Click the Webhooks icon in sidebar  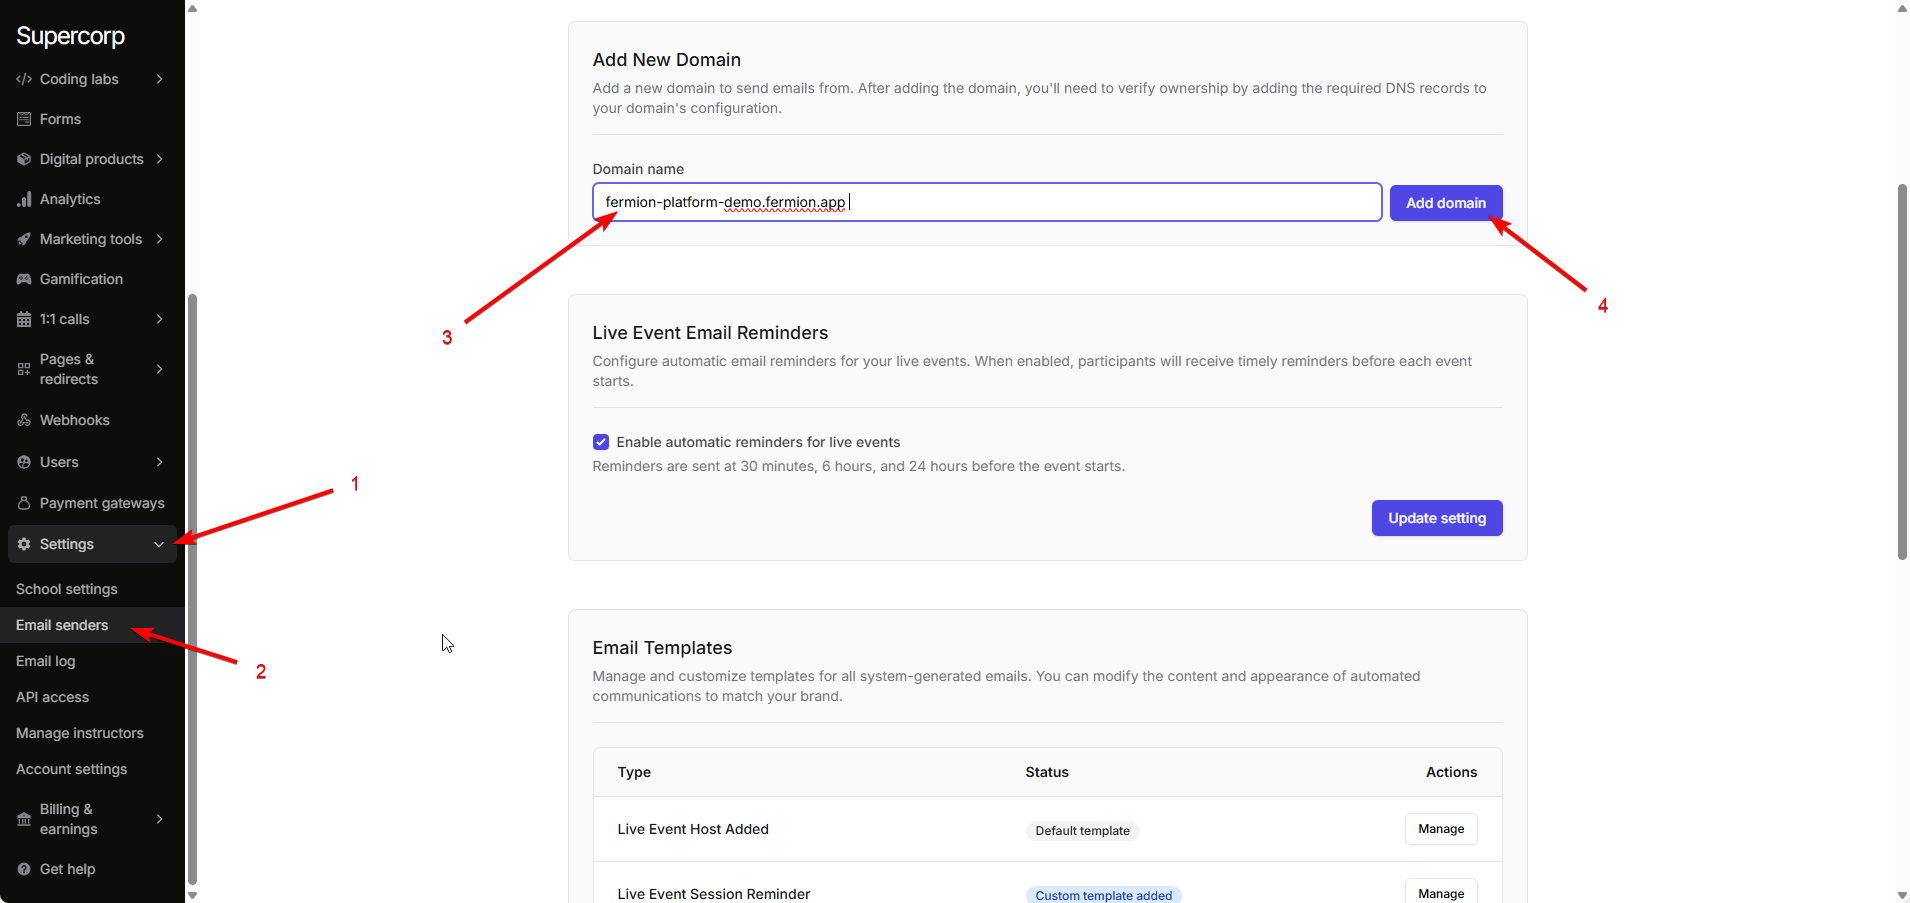24,420
